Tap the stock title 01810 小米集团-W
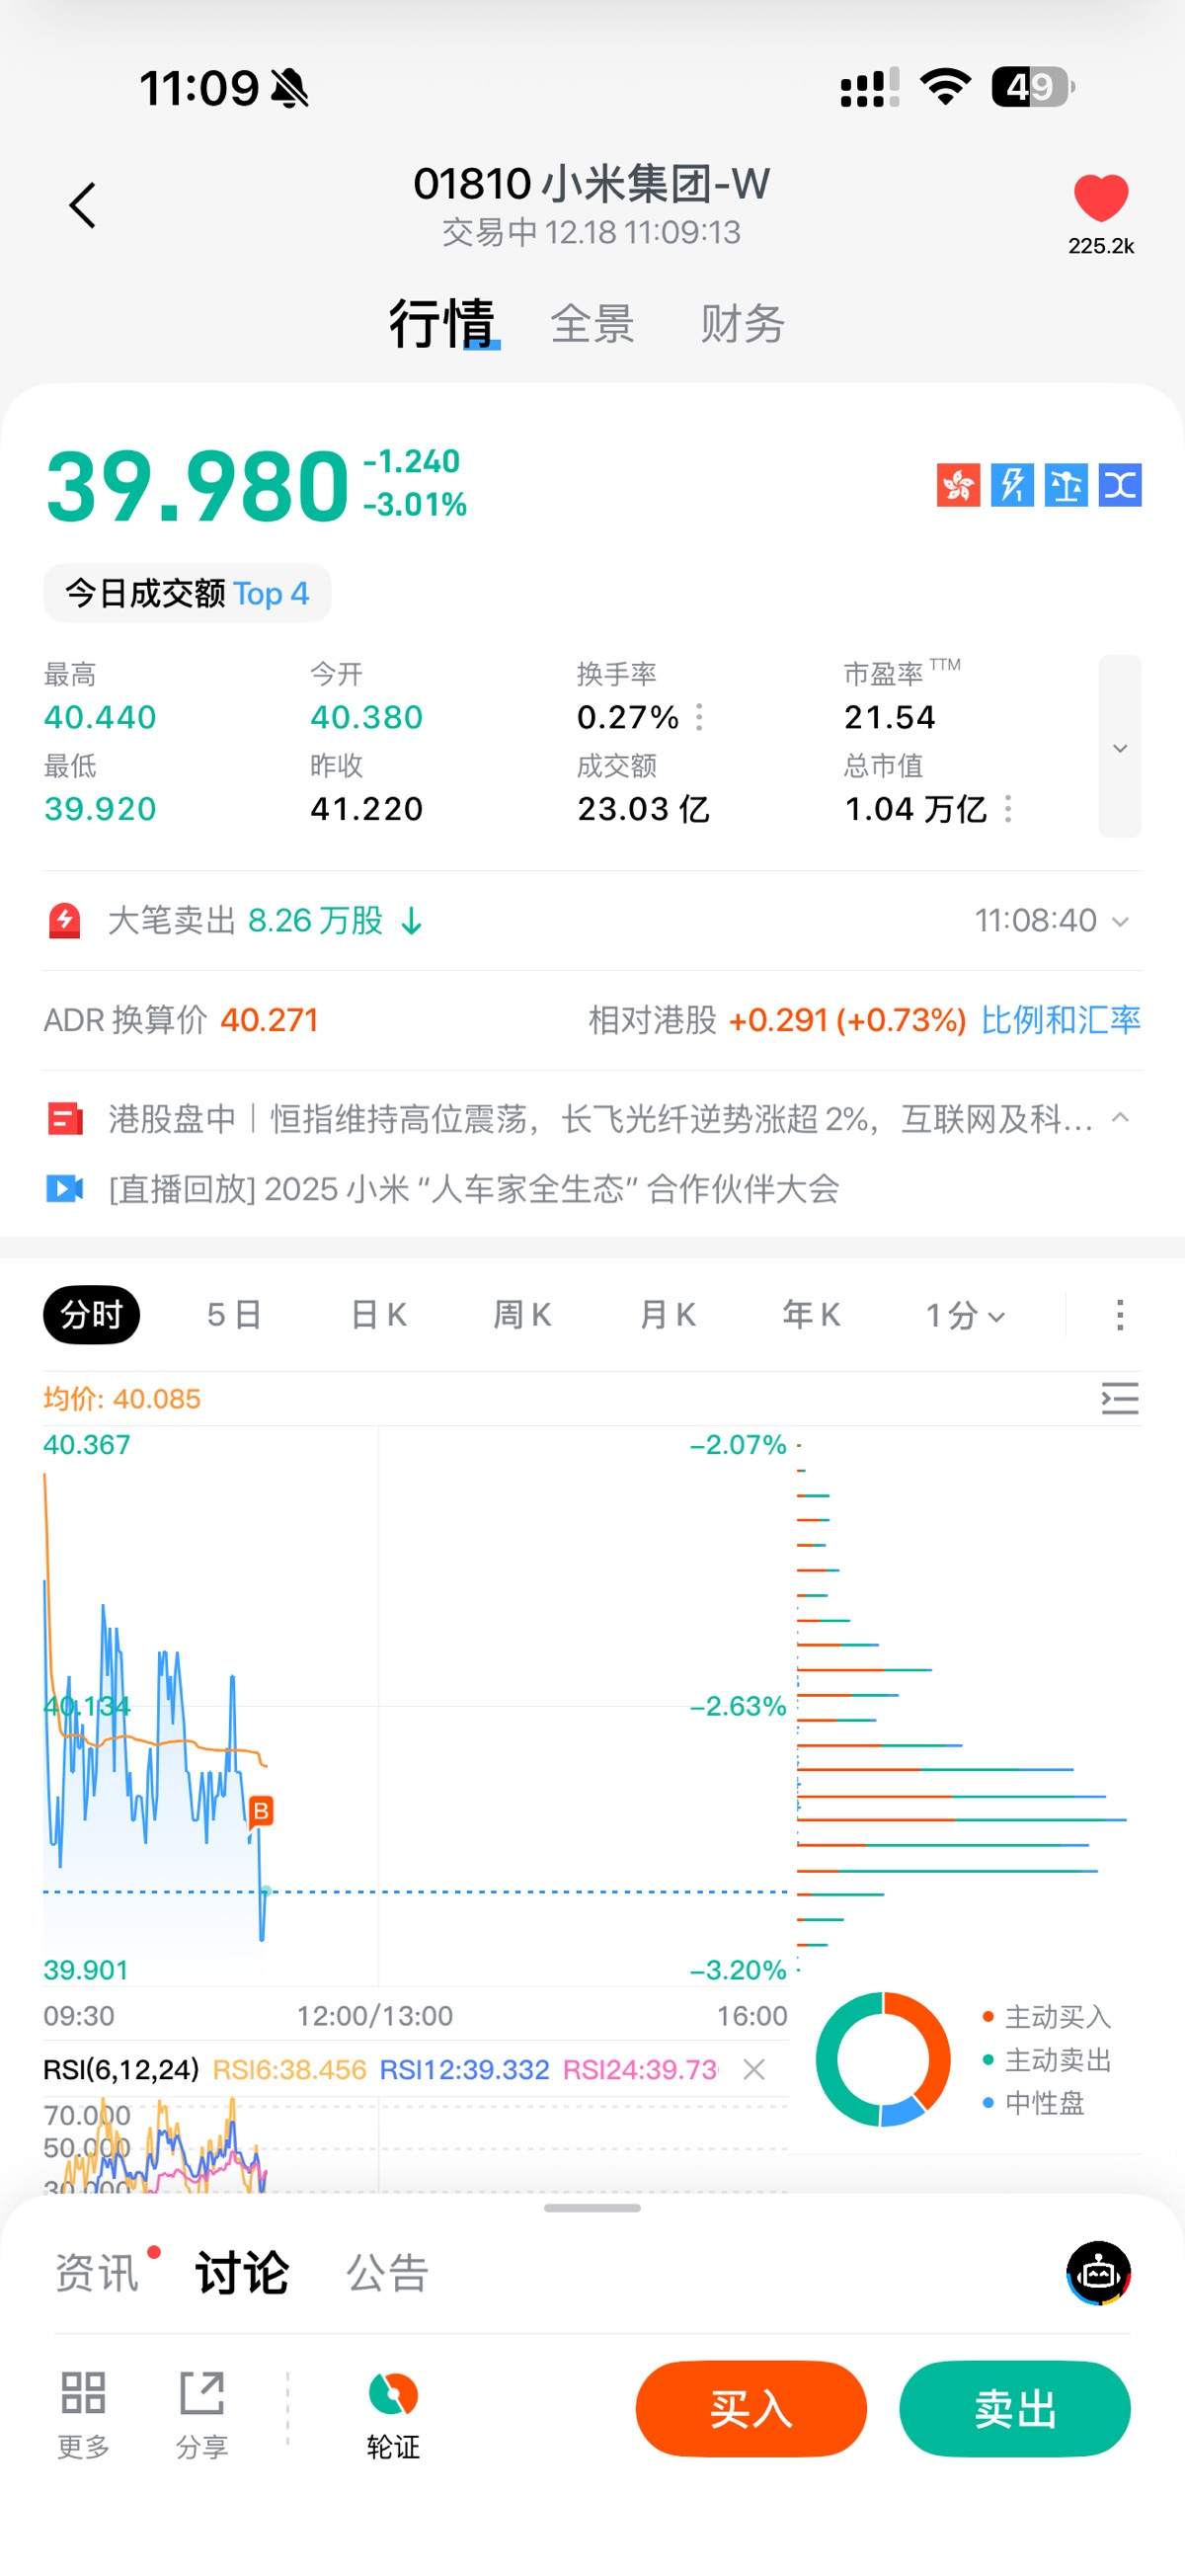Viewport: 1185px width, 2576px height. tap(591, 184)
